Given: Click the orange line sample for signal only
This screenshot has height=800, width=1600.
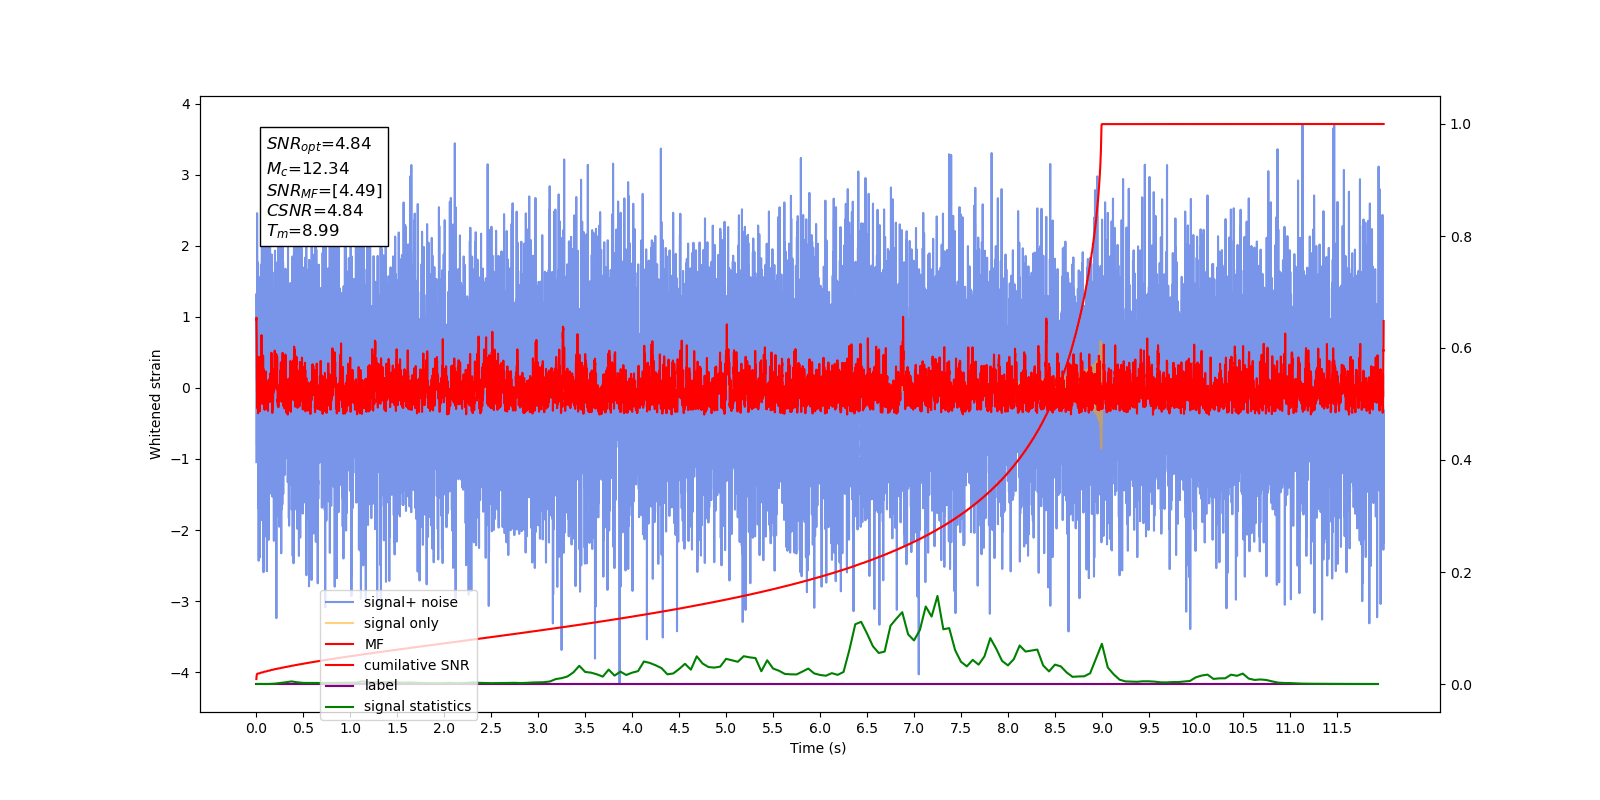Looking at the screenshot, I should tap(340, 623).
